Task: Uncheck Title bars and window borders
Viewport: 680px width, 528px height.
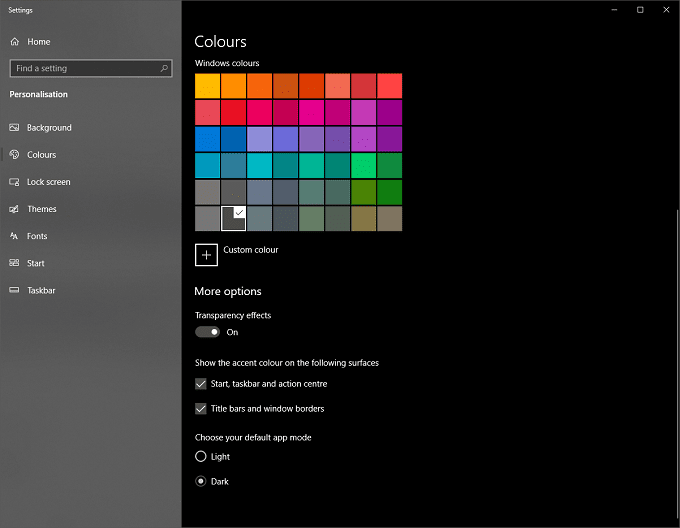Action: coord(201,409)
